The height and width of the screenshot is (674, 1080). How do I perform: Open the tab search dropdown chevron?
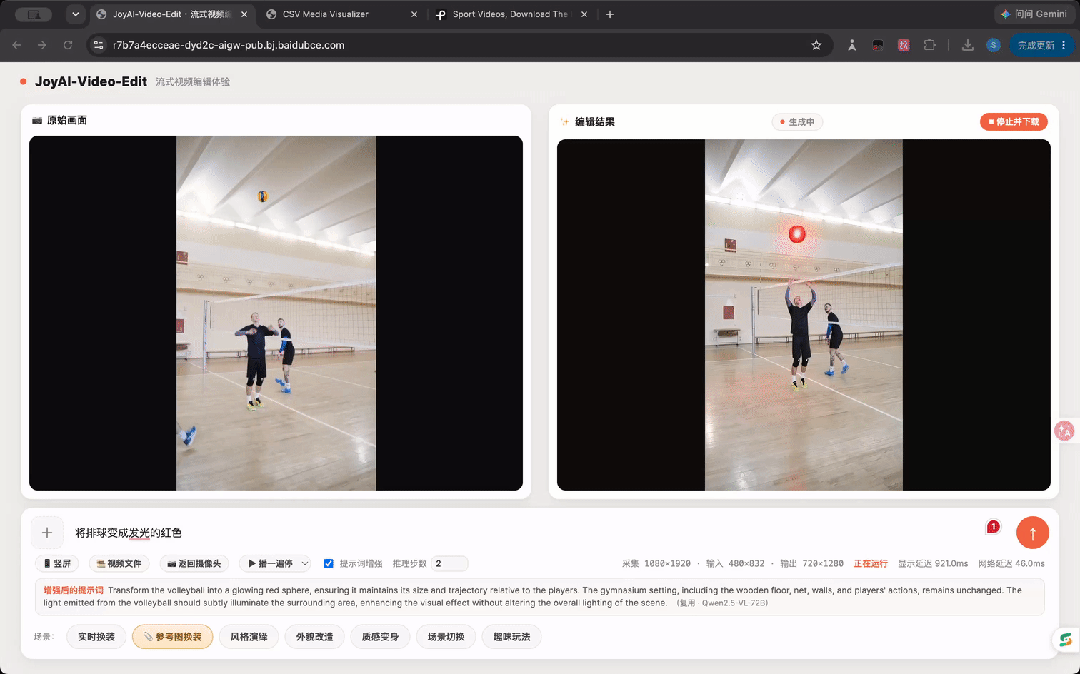coord(75,14)
